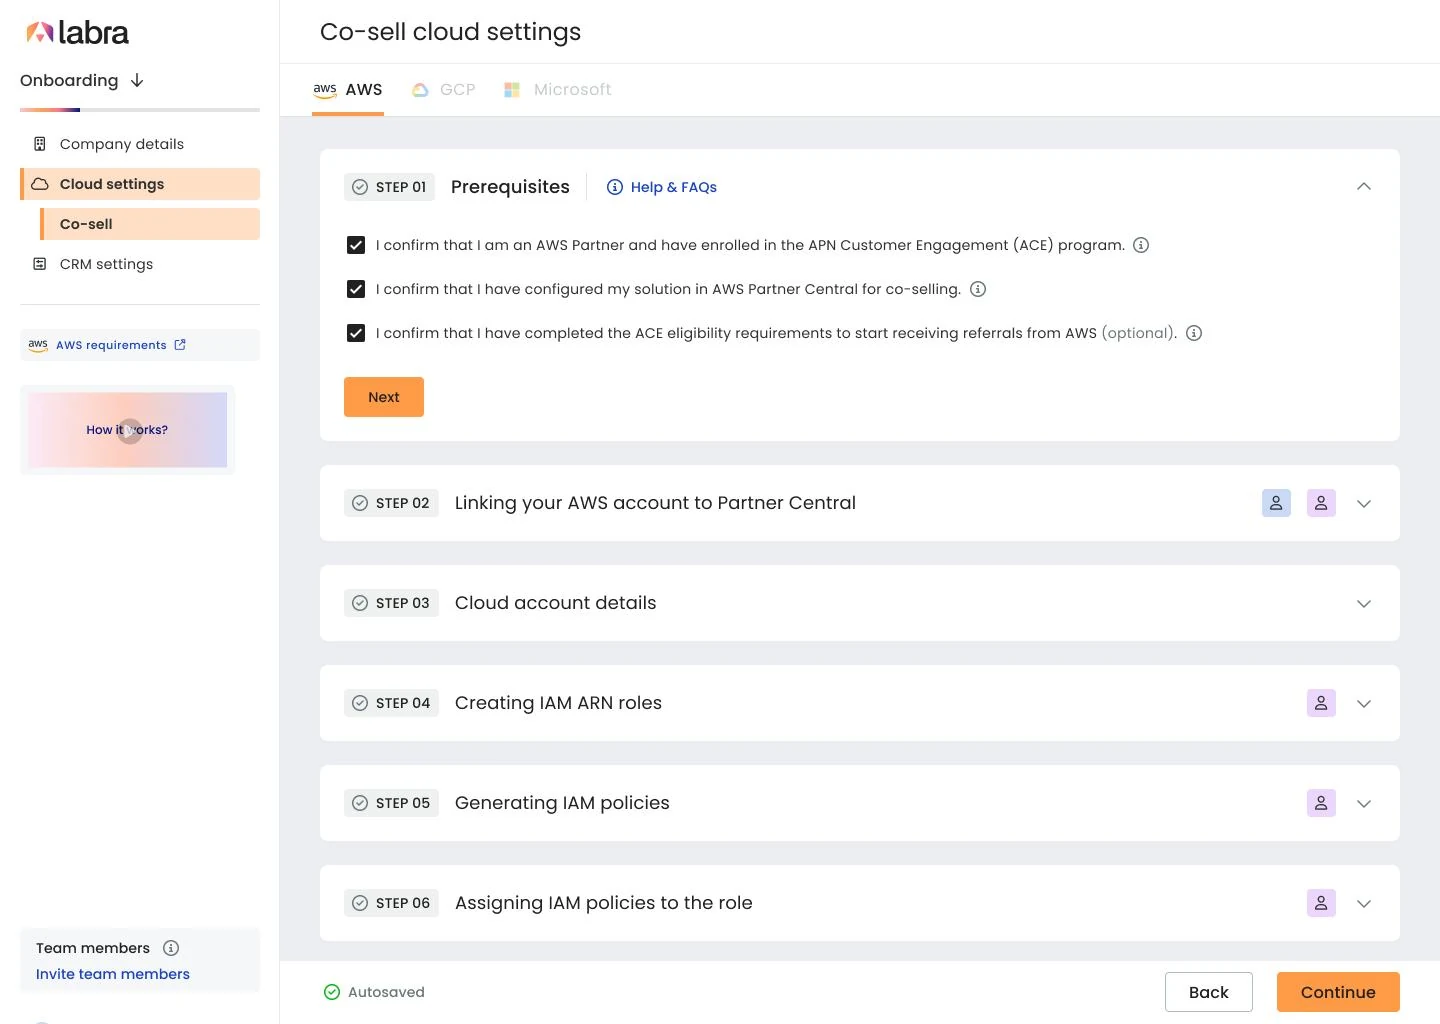Open the Onboarding dropdown
Screen dimensions: 1440x1024
pyautogui.click(x=82, y=80)
